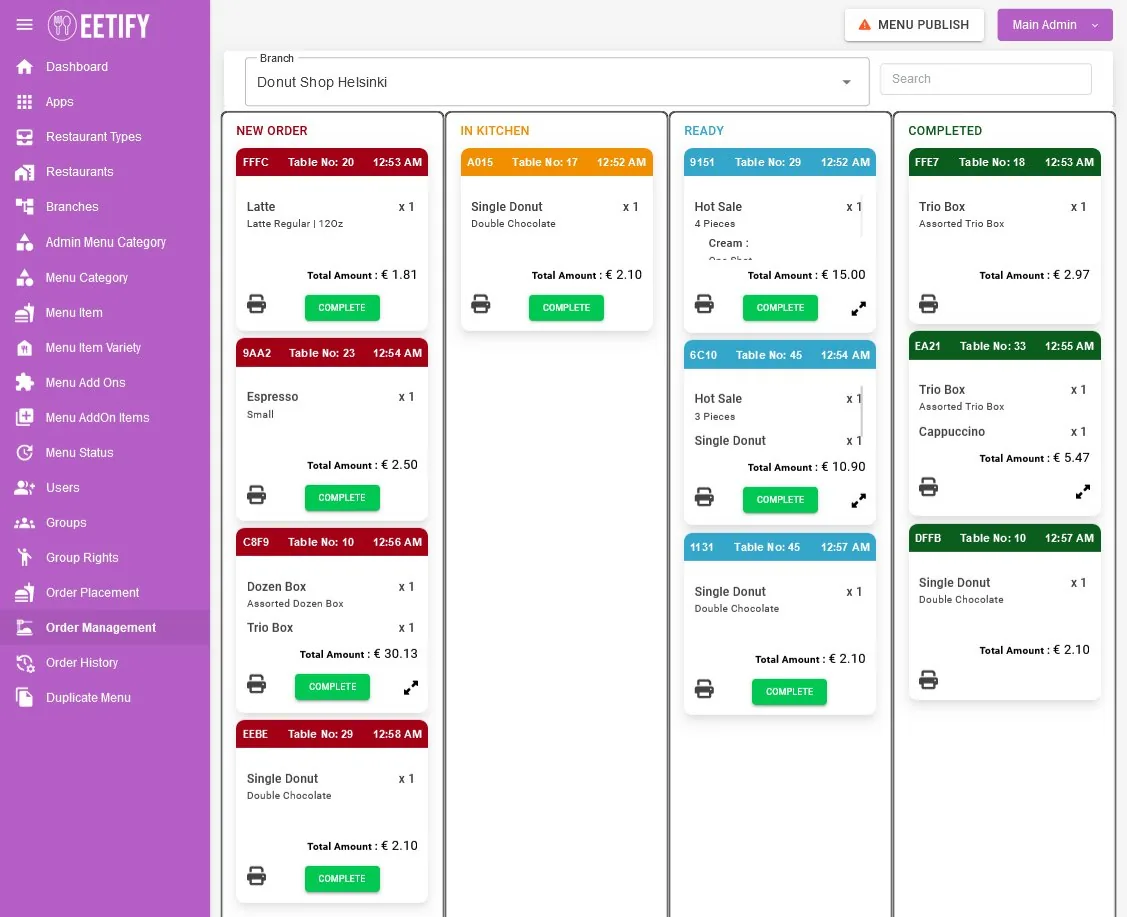
Task: Print order DFFB receipt
Action: (x=929, y=680)
